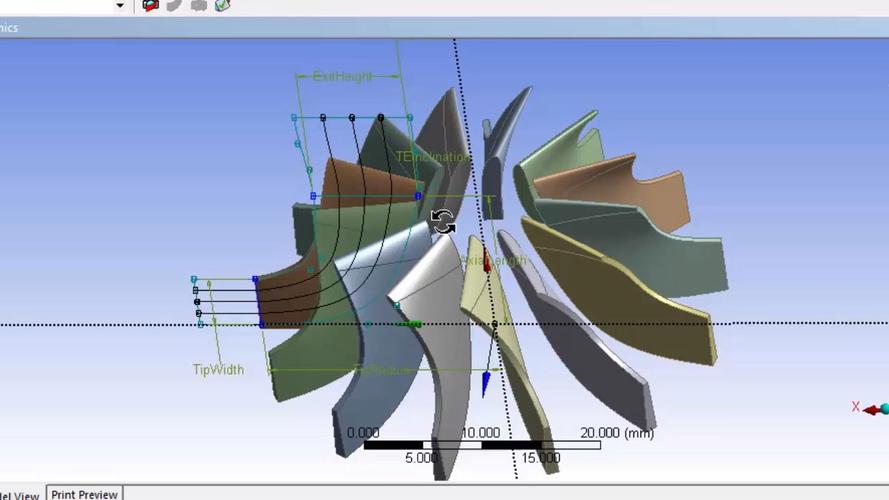Click the 10.000 scale ruler label
This screenshot has width=889, height=500.
481,433
